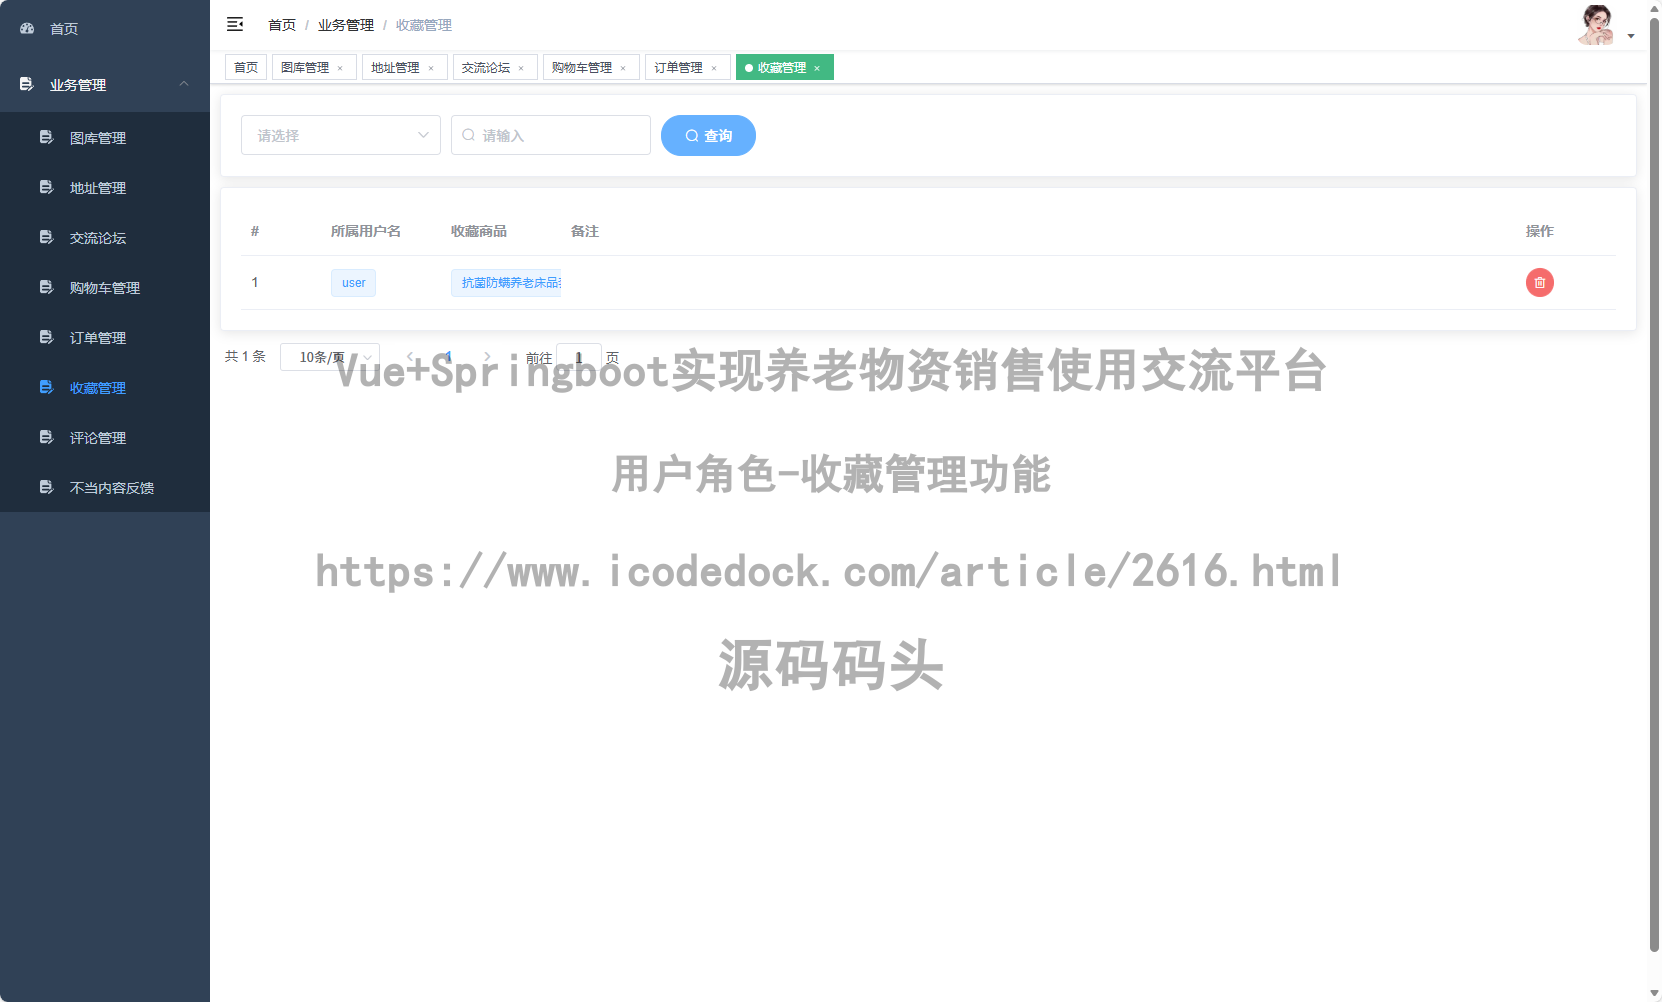The image size is (1662, 1002).
Task: Close the 交流论坛 tab
Action: (x=521, y=67)
